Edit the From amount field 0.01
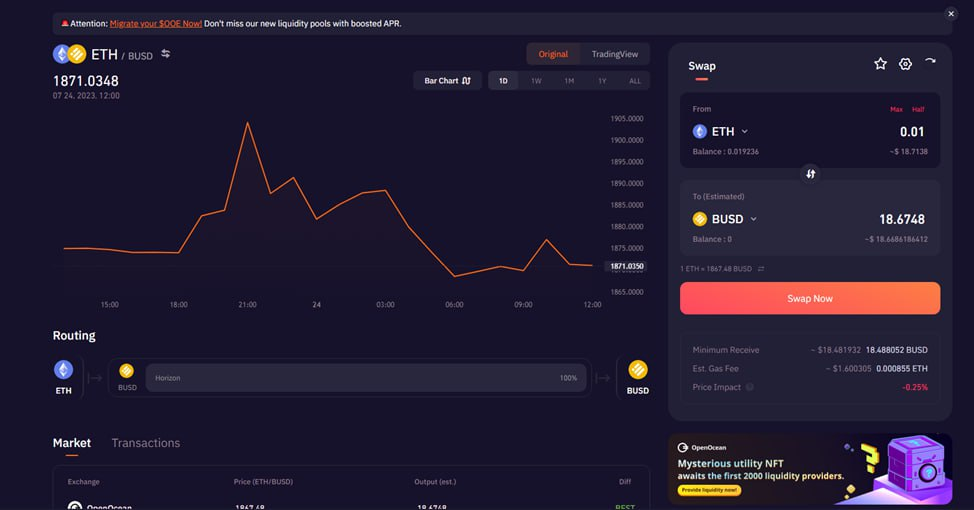The width and height of the screenshot is (974, 510). click(x=911, y=132)
